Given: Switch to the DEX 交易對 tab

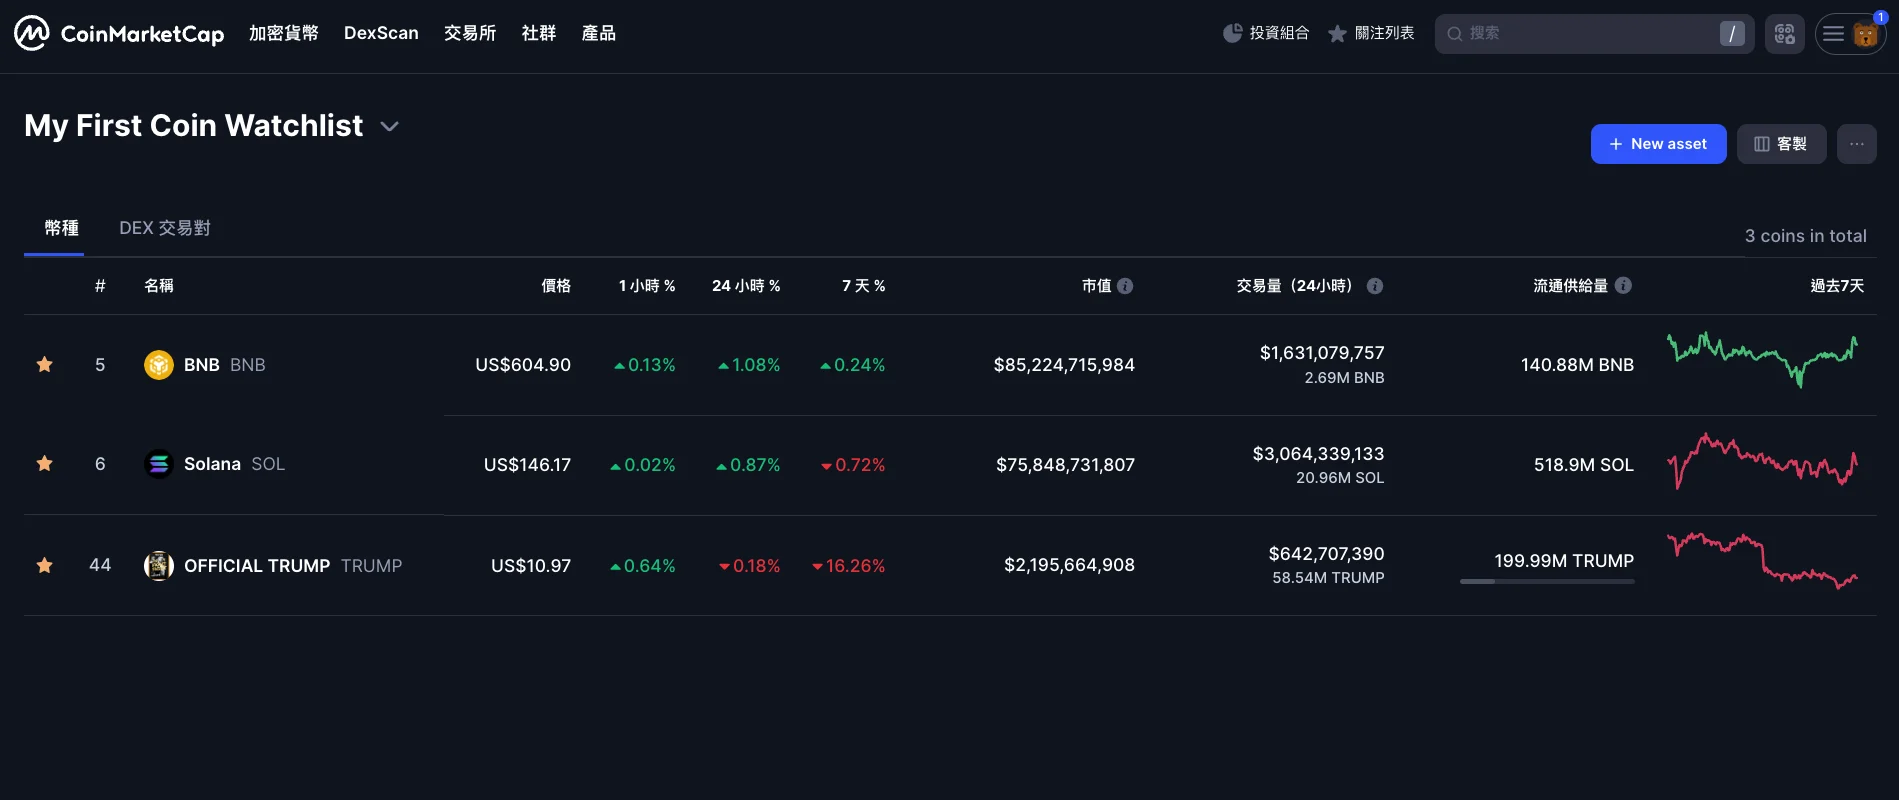Looking at the screenshot, I should 165,228.
